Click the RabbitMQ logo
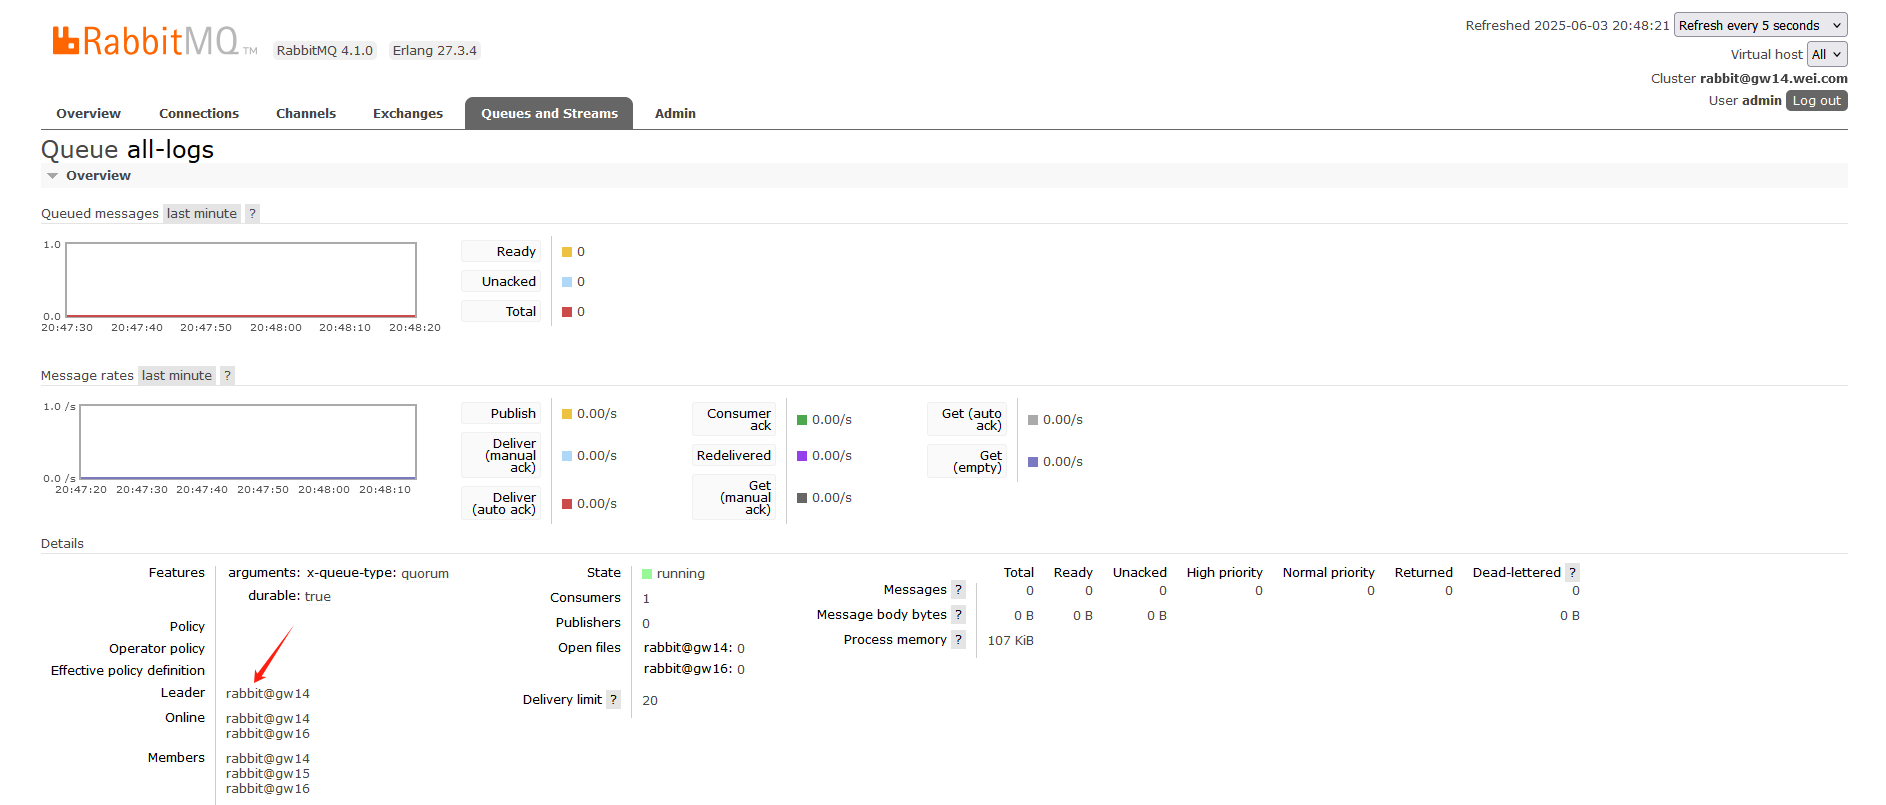Viewport: 1886px width, 805px height. [154, 41]
